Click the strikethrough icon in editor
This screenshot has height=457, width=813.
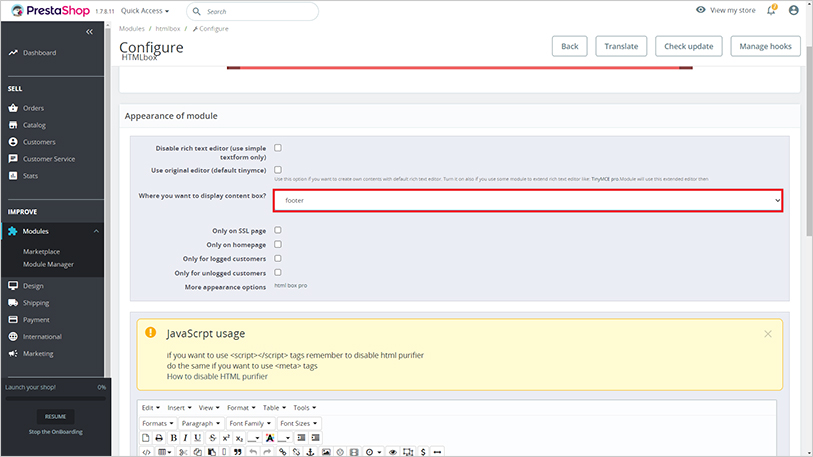pyautogui.click(x=212, y=438)
